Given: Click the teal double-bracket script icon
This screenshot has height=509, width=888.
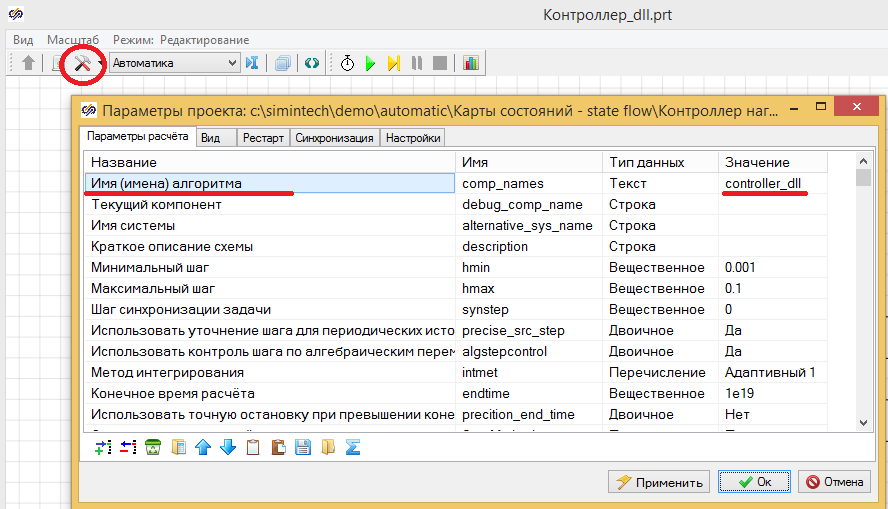Looking at the screenshot, I should click(311, 63).
